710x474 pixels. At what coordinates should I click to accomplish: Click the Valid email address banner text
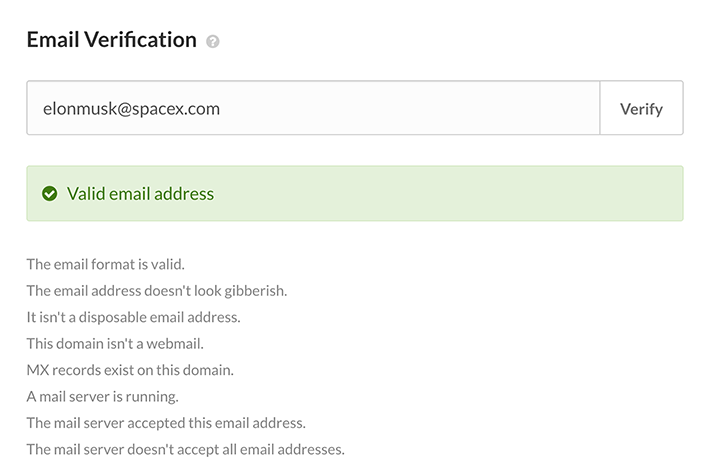tap(140, 194)
